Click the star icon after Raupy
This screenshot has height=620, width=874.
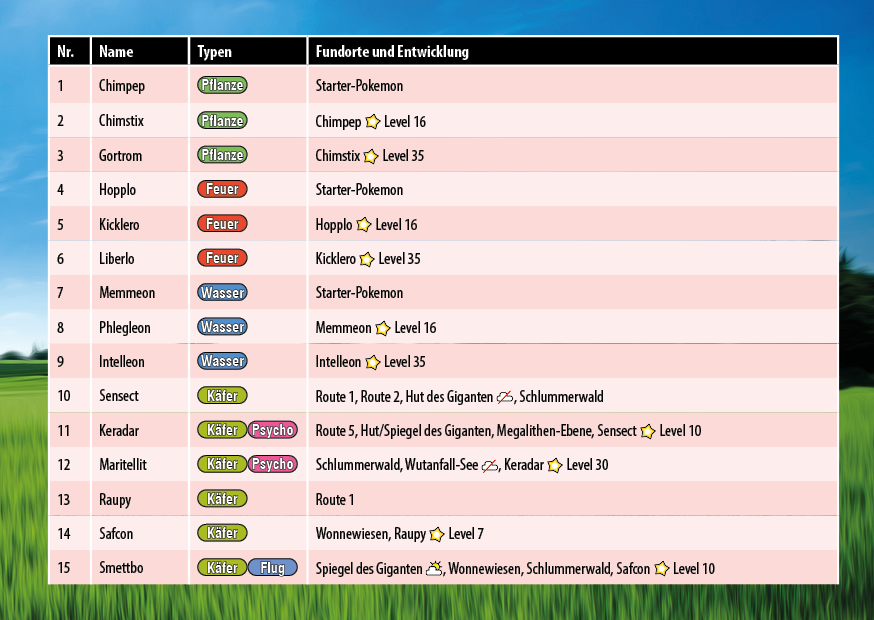[437, 534]
